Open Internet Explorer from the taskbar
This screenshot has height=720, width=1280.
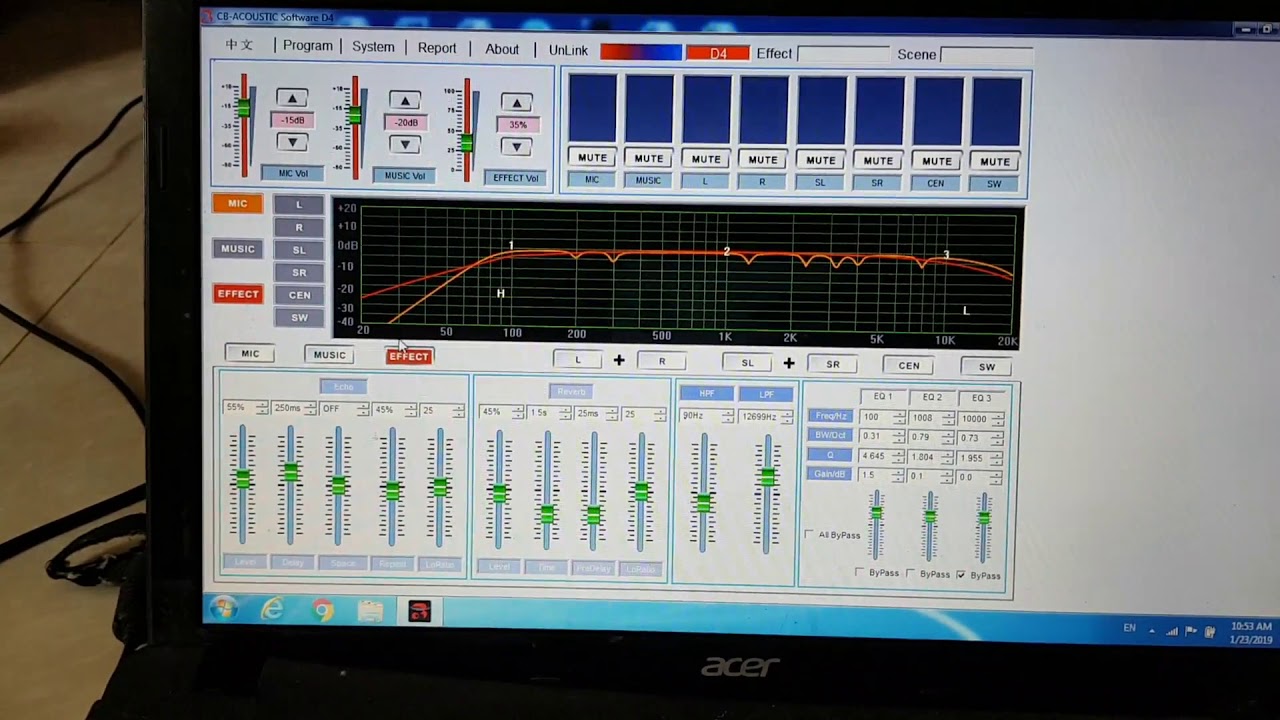[x=272, y=608]
